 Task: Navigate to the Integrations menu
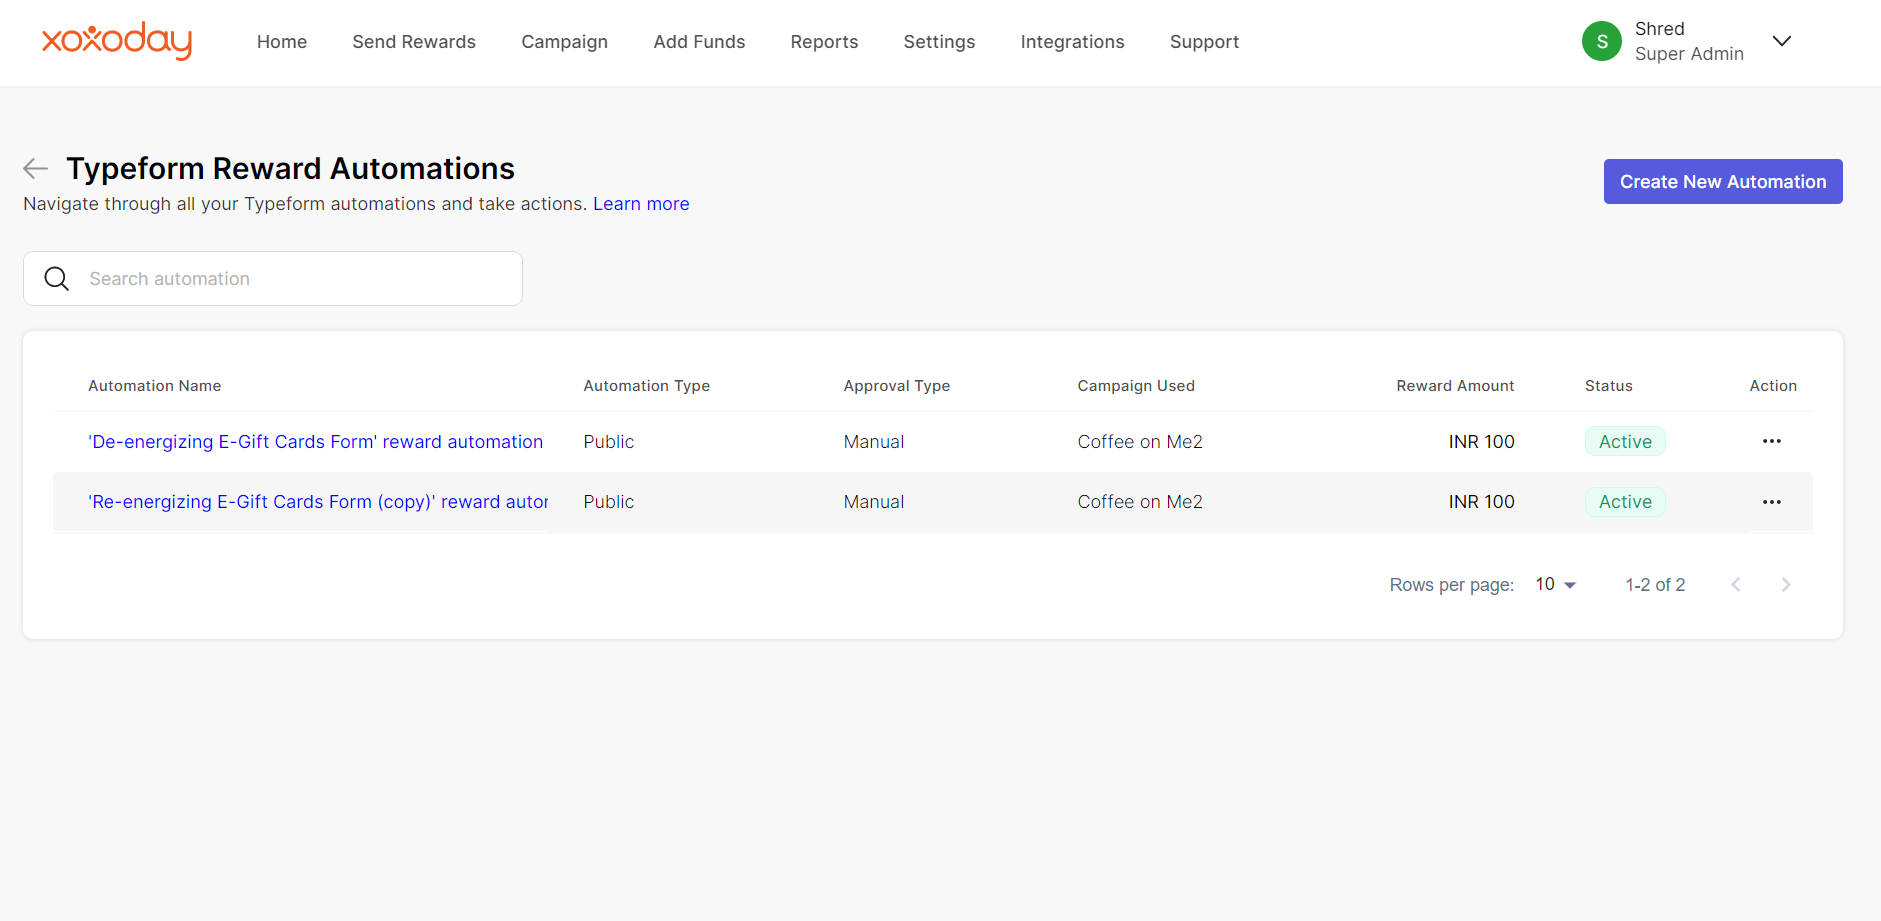1072,42
